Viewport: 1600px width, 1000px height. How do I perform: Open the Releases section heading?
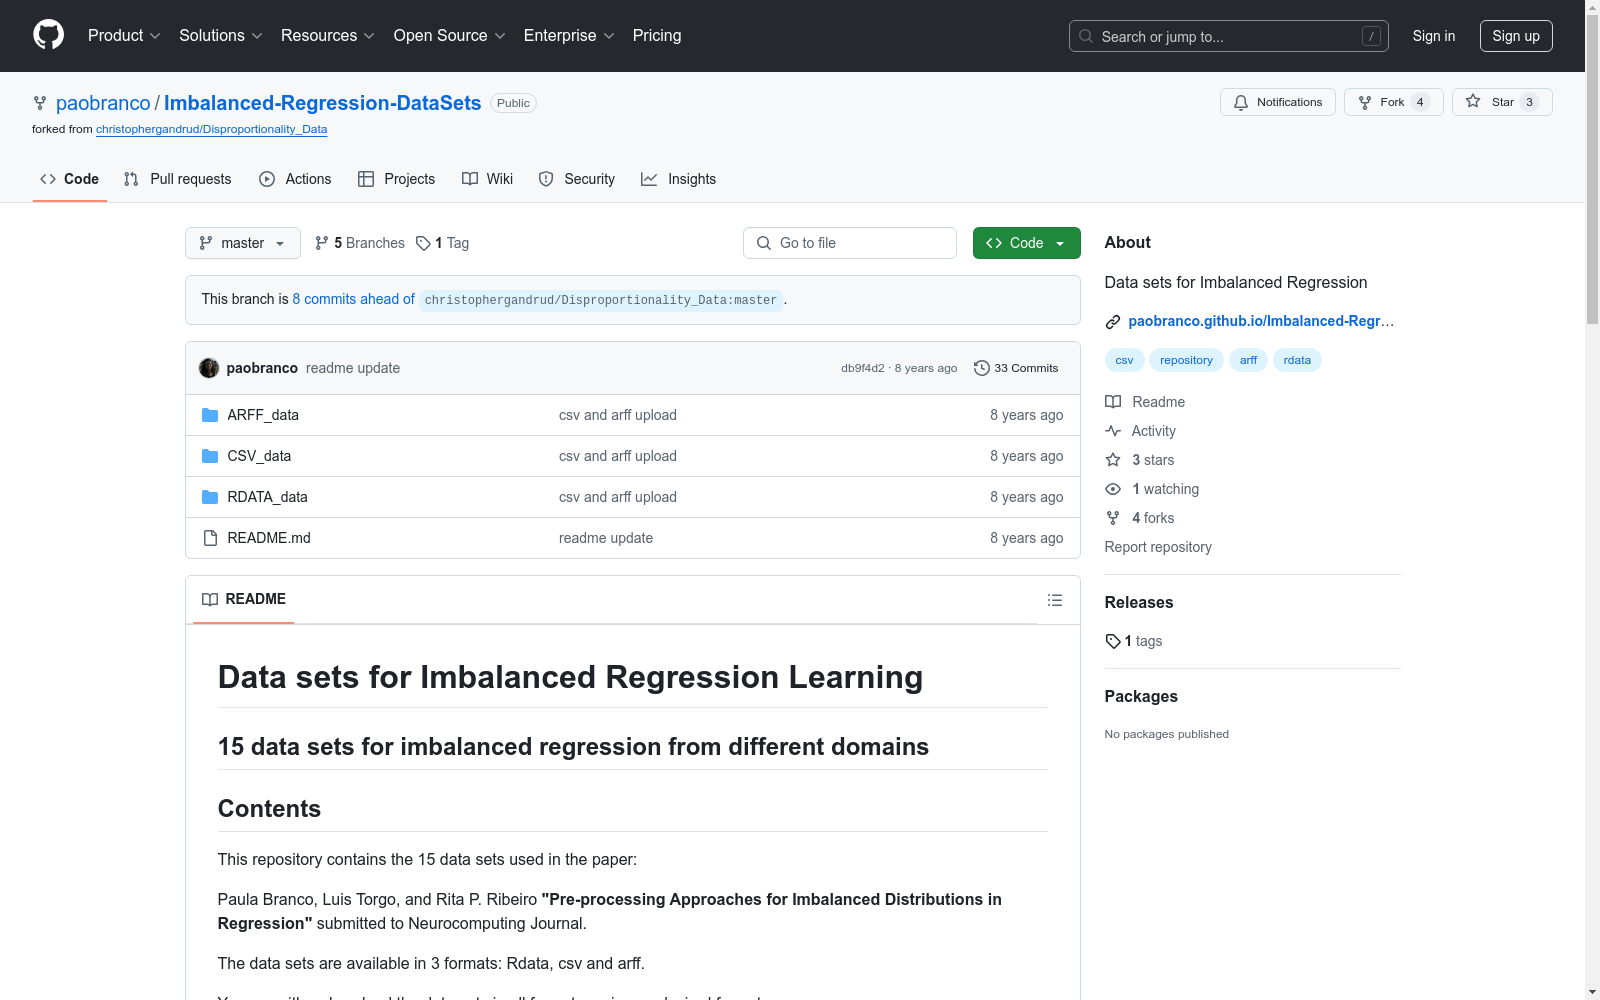(x=1139, y=602)
